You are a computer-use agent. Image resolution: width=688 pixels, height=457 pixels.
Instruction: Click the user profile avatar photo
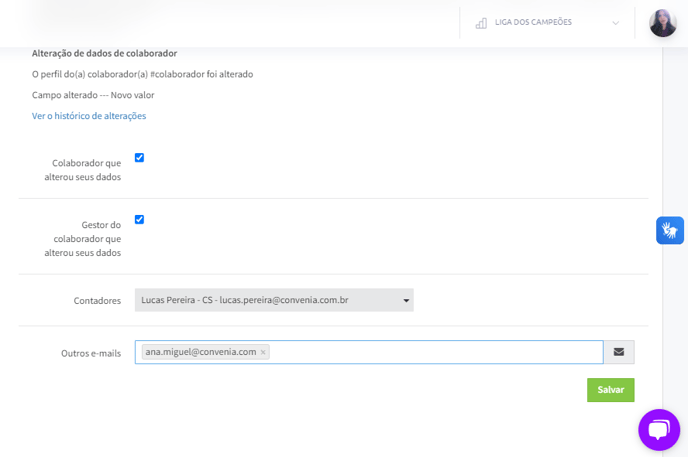(x=663, y=23)
